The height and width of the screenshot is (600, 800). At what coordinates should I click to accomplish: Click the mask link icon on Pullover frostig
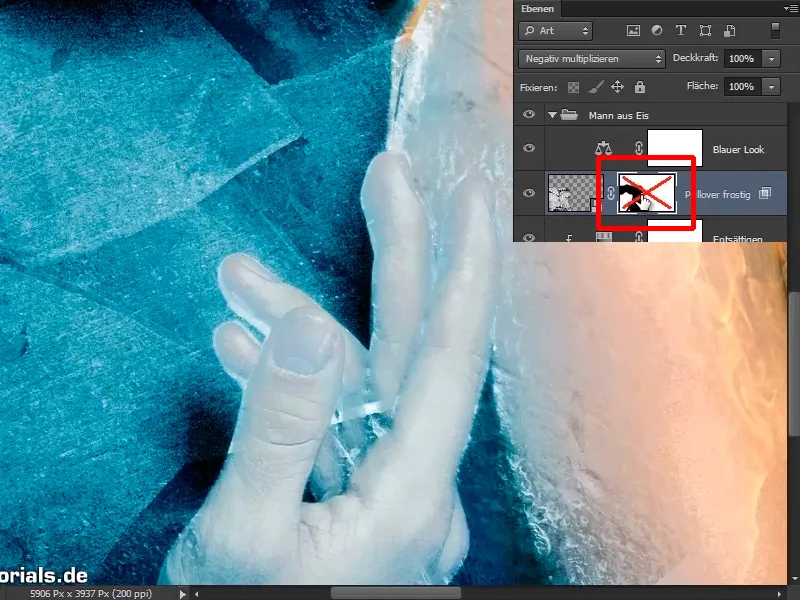click(611, 193)
